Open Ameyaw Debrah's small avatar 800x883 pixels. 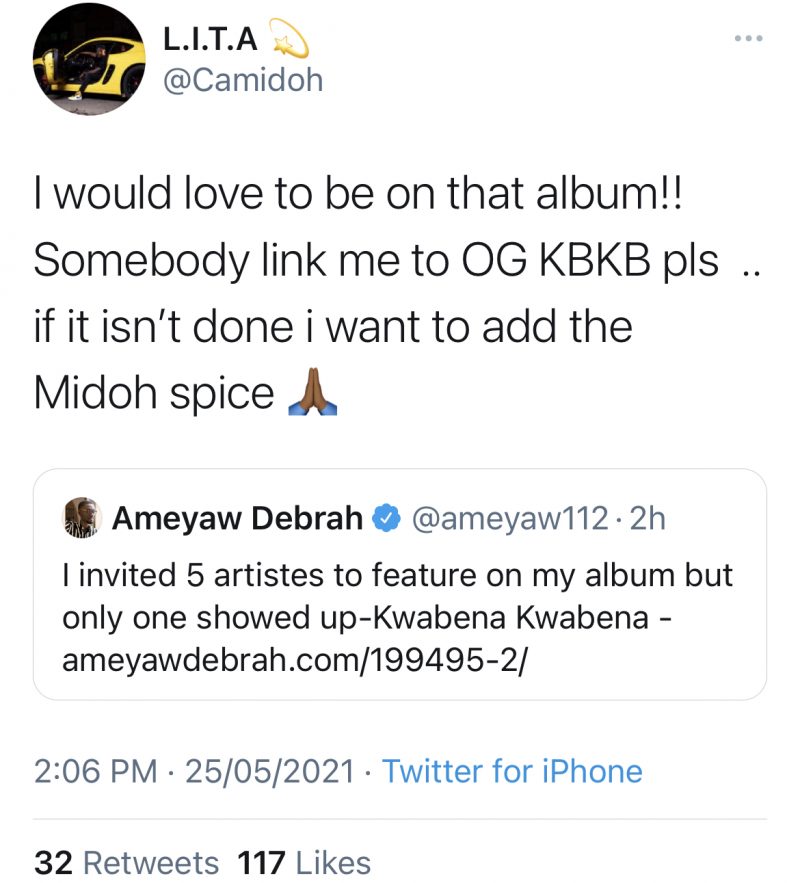click(82, 518)
